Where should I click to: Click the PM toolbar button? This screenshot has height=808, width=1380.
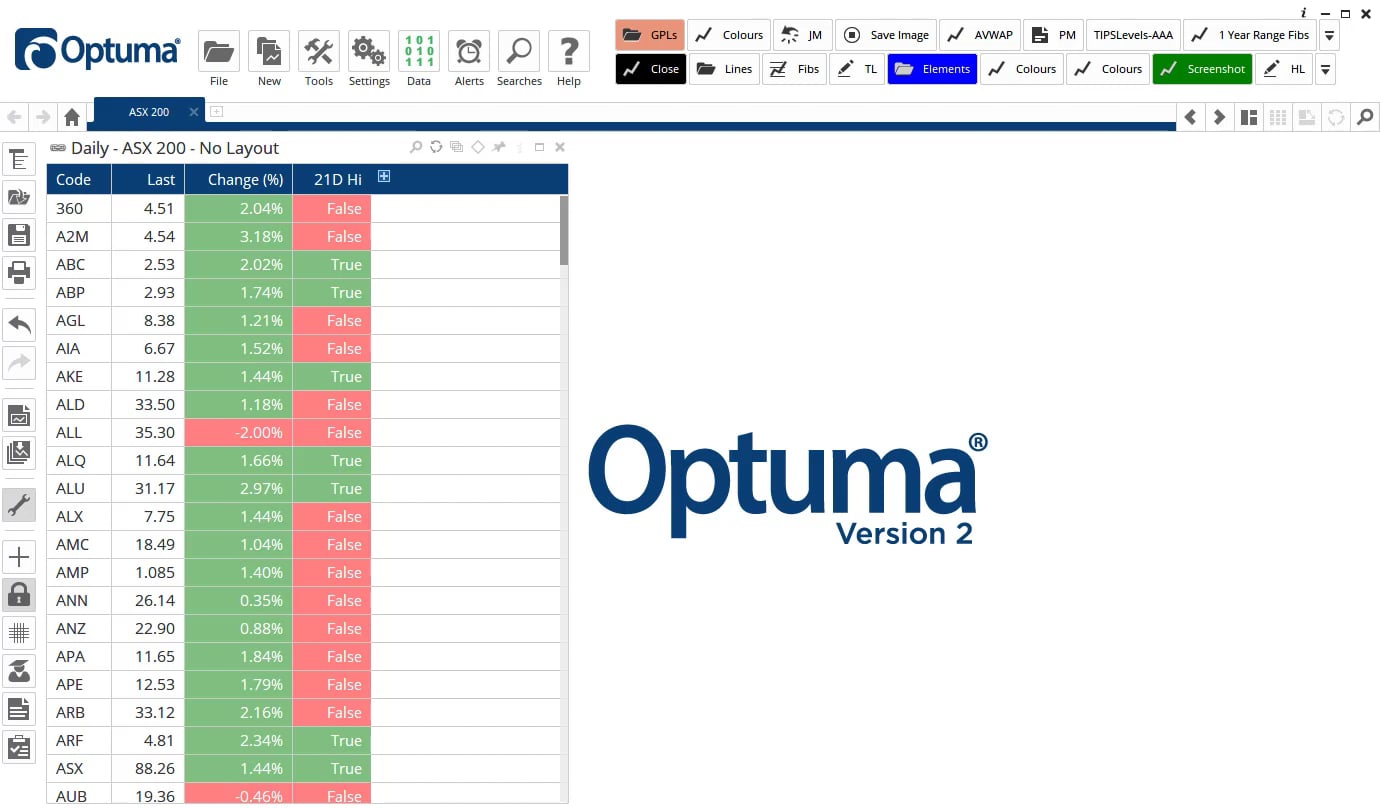pyautogui.click(x=1053, y=35)
